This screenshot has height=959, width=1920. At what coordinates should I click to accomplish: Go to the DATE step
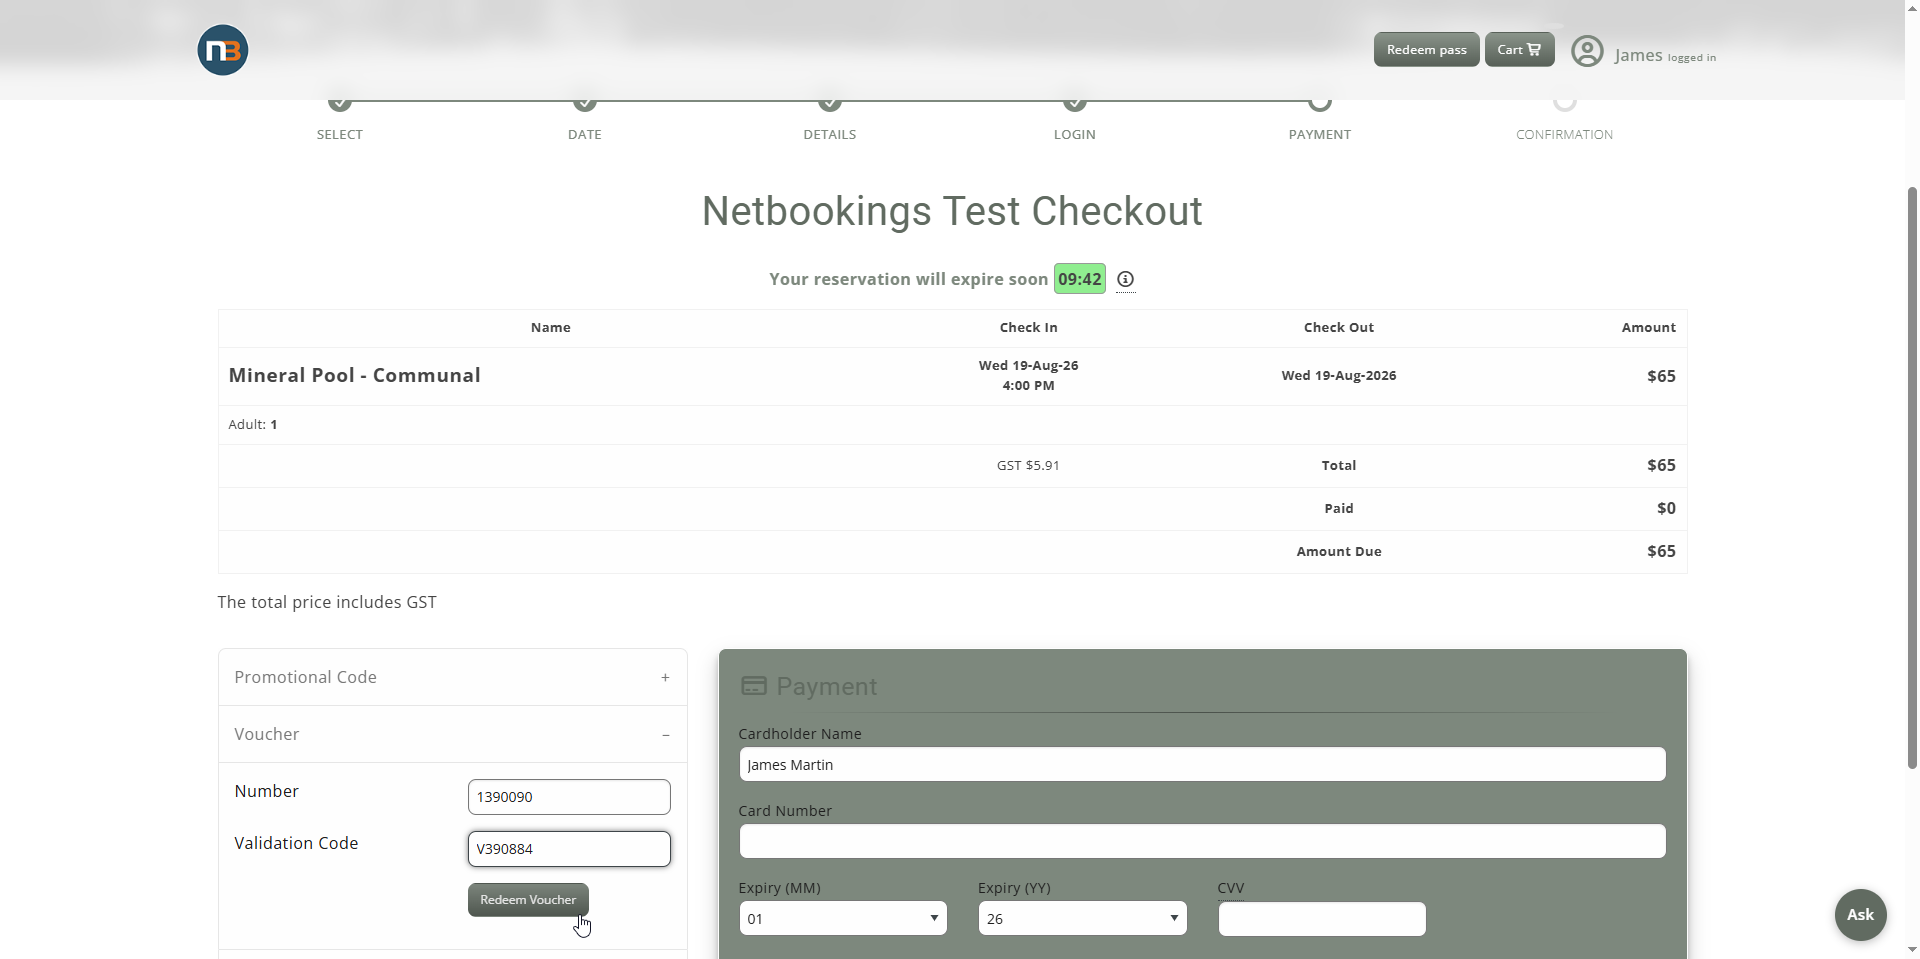pos(585,134)
